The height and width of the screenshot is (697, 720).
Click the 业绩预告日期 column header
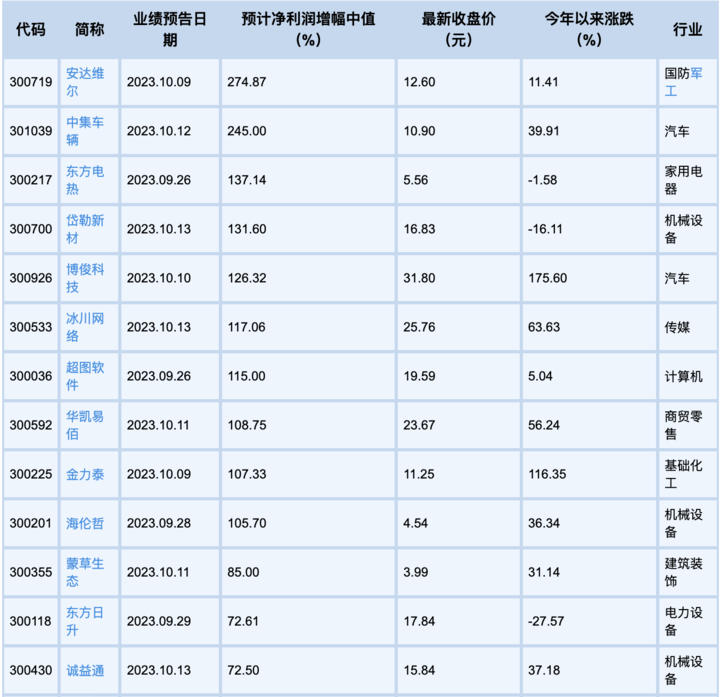coord(170,29)
